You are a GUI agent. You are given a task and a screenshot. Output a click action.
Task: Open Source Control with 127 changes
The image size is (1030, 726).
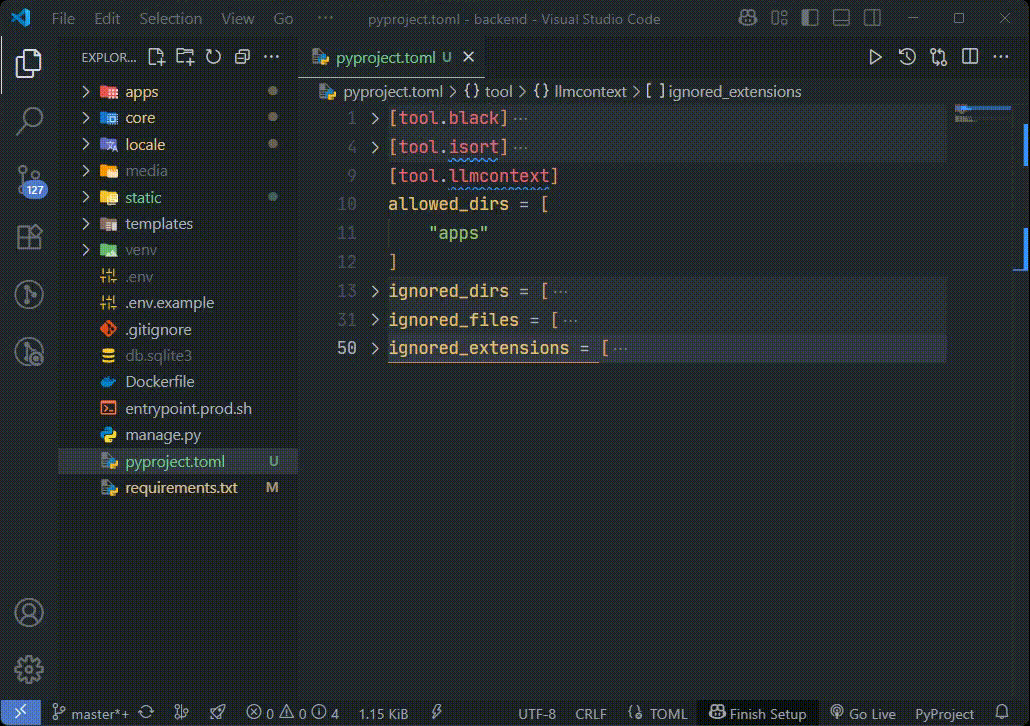tap(29, 180)
